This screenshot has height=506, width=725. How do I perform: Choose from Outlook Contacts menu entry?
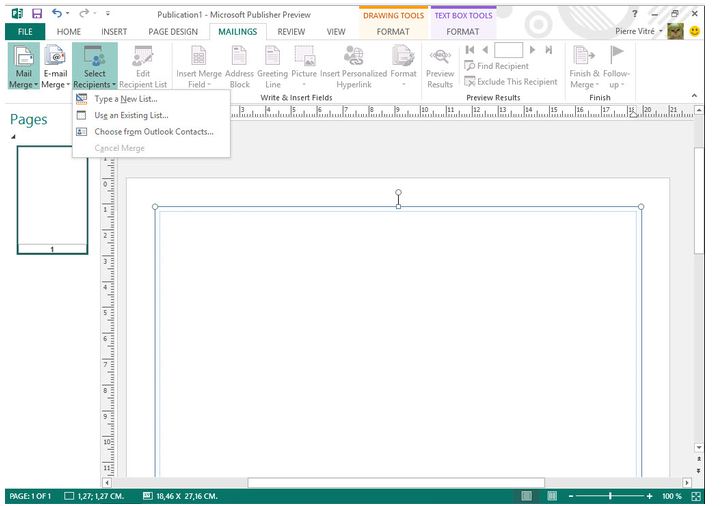coord(154,131)
